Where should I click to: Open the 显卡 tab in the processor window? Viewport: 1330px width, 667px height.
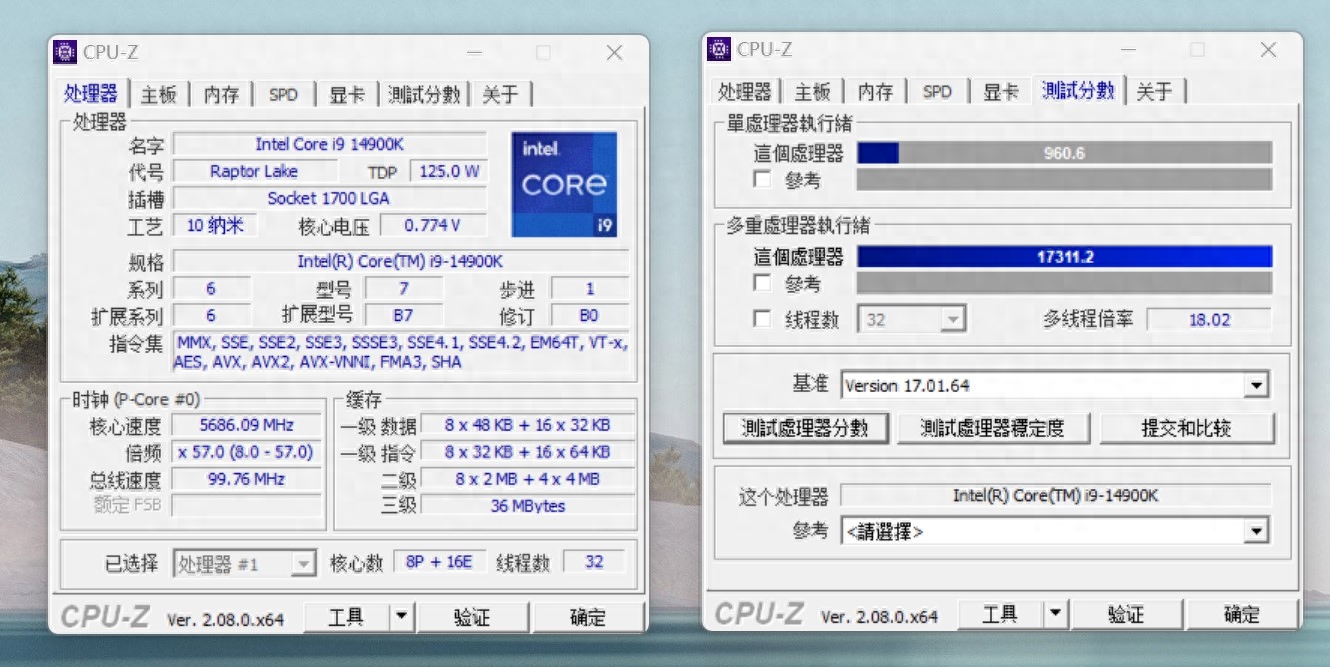point(347,94)
